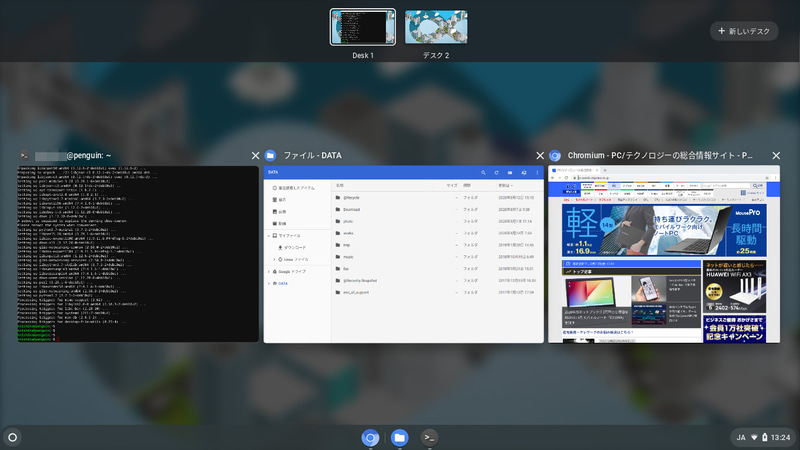
Task: Open the end_of_support folder row
Action: click(437, 292)
